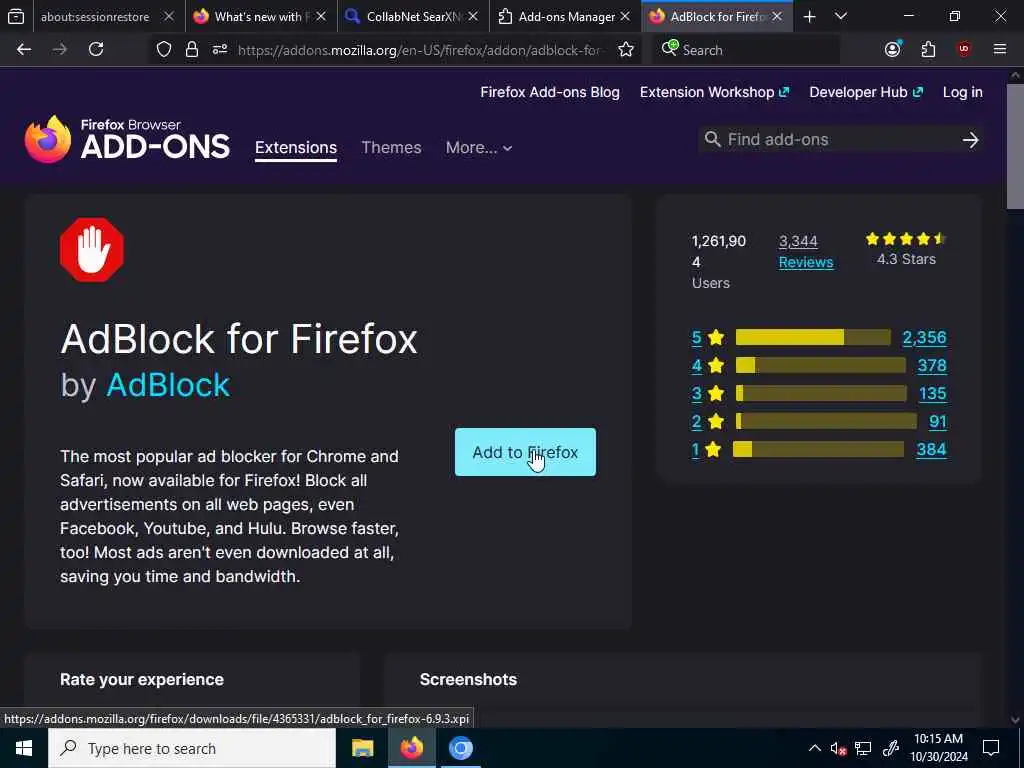The height and width of the screenshot is (768, 1024).
Task: Open the 378 four-star reviews count
Action: [x=932, y=365]
